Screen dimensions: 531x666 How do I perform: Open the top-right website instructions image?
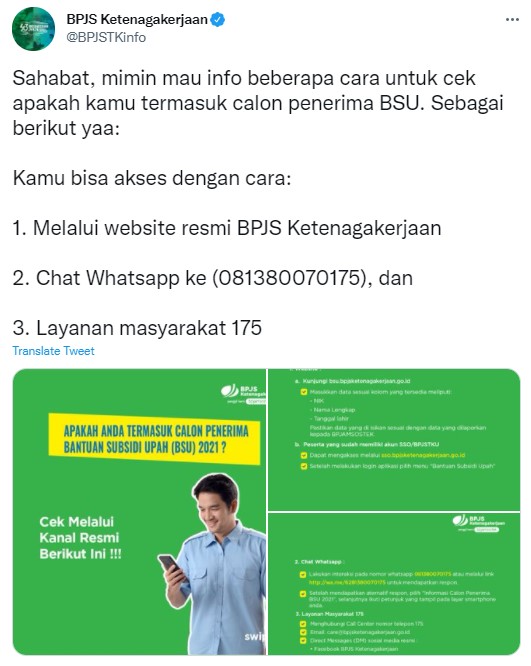394,440
